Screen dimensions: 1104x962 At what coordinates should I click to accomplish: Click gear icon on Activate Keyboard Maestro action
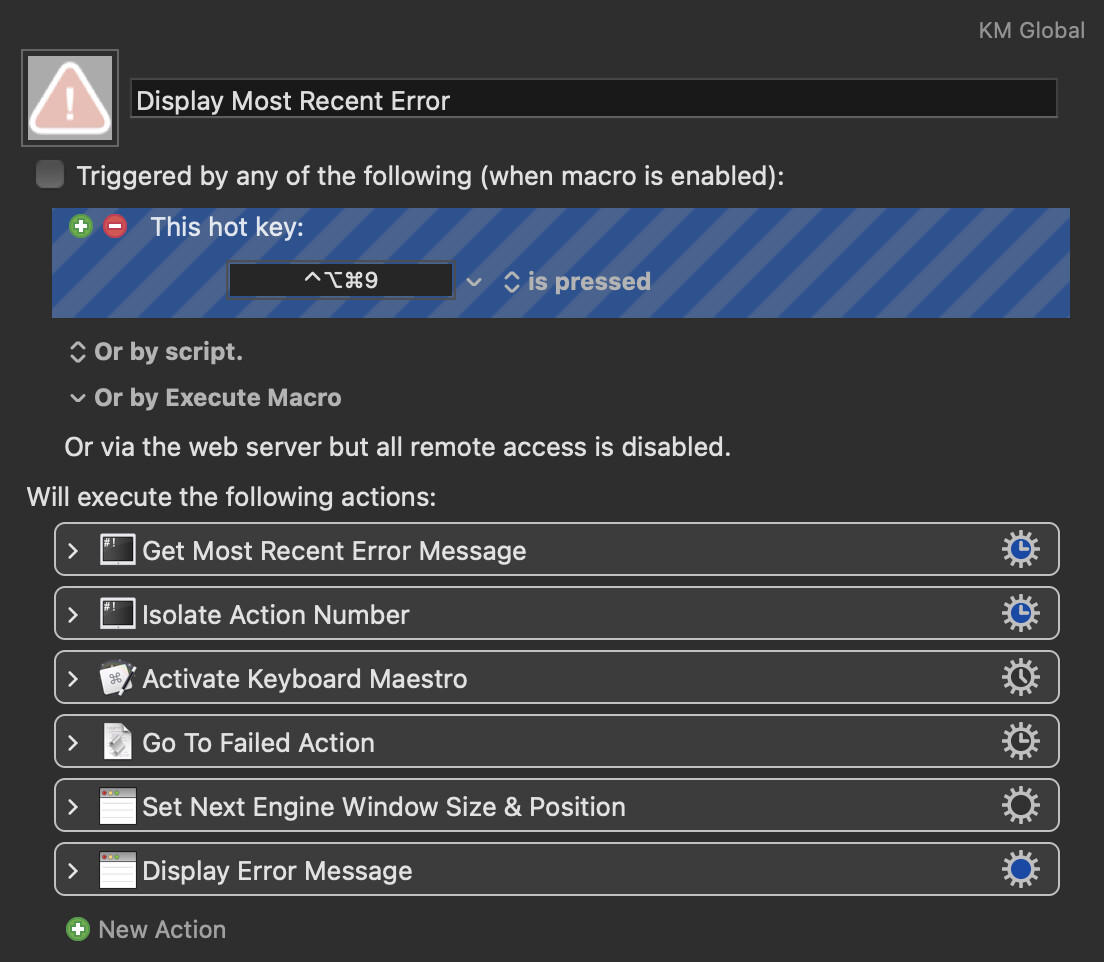click(1020, 678)
